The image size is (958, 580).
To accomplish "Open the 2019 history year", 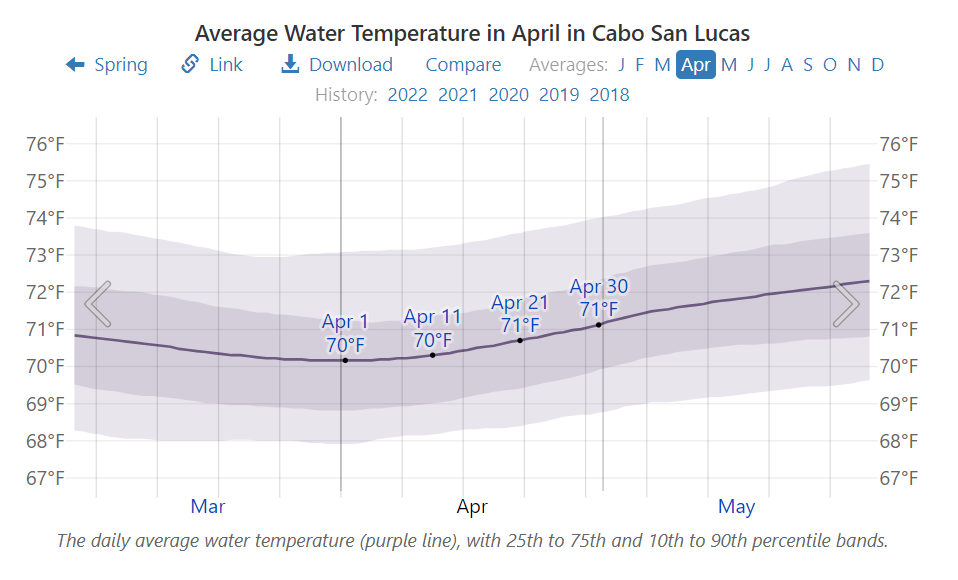I will click(x=558, y=94).
